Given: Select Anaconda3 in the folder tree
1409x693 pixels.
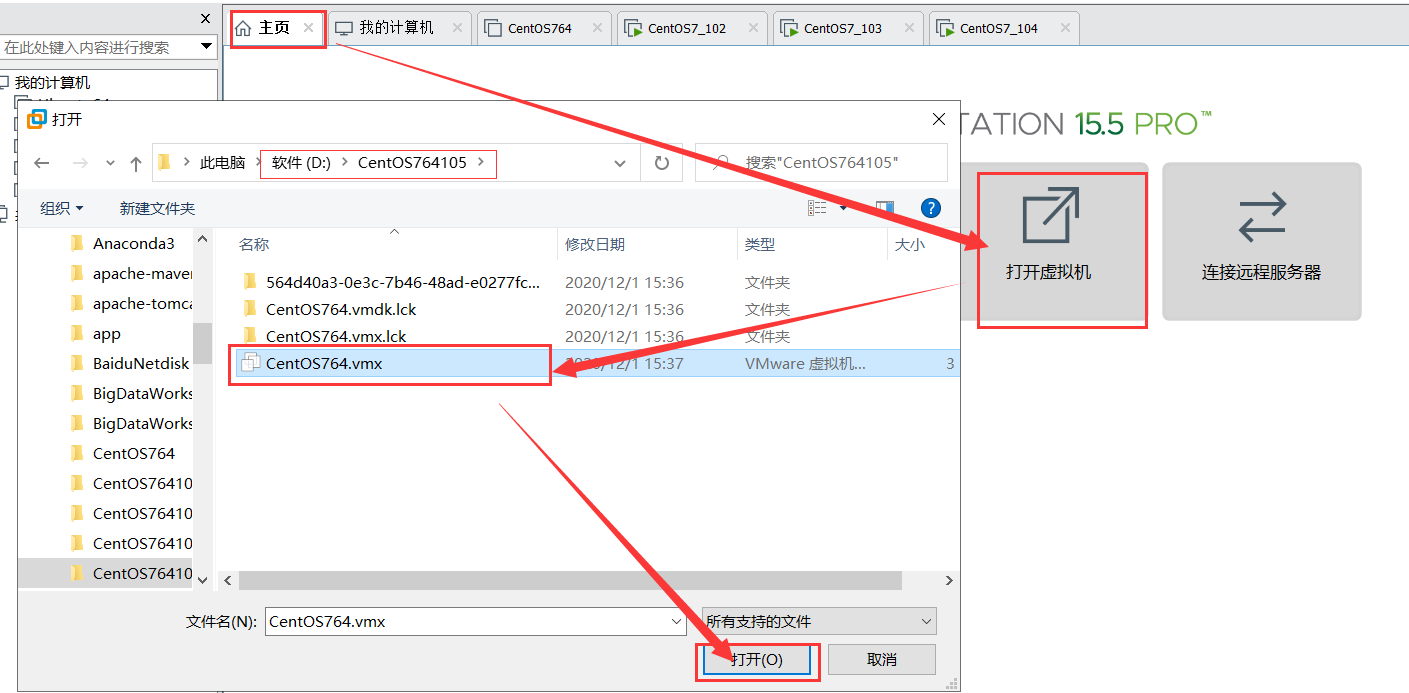Looking at the screenshot, I should point(133,243).
